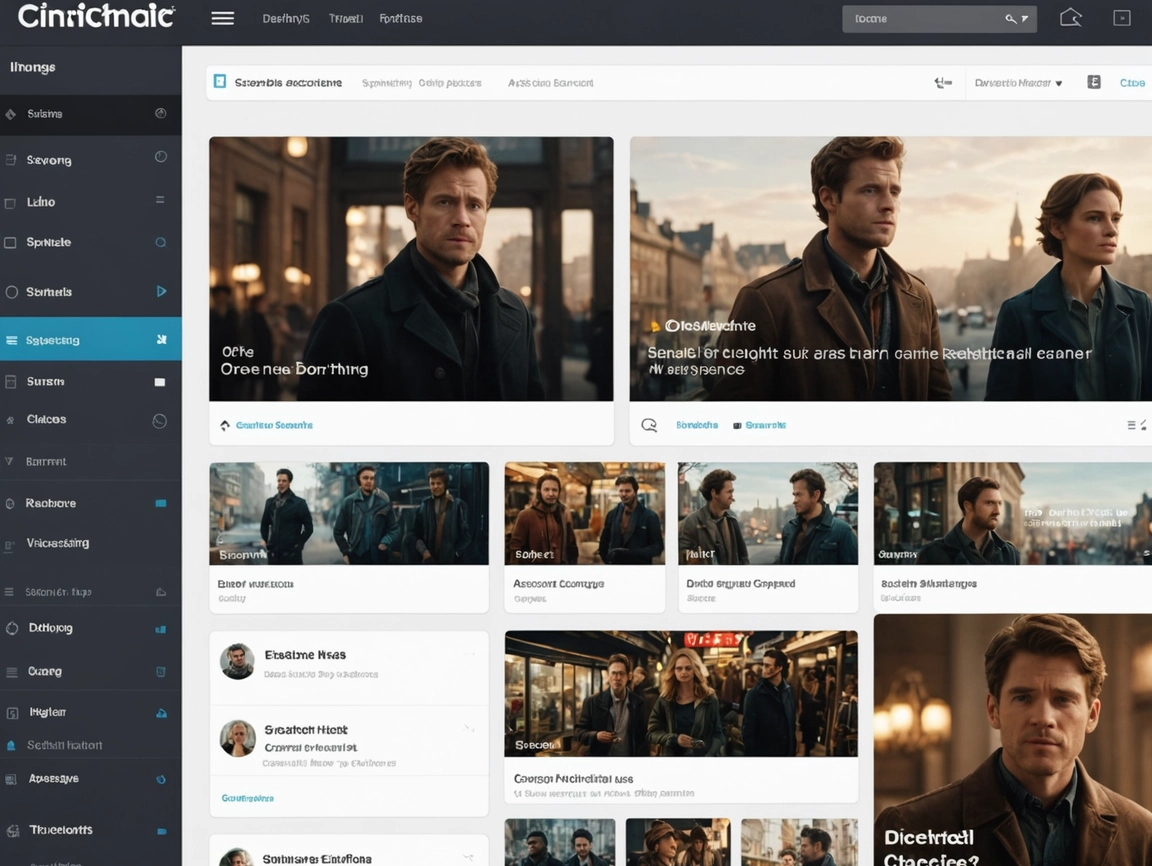Viewport: 1152px width, 866px height.
Task: Click the sort icon left of toolbar dropdown
Action: pyautogui.click(x=942, y=83)
